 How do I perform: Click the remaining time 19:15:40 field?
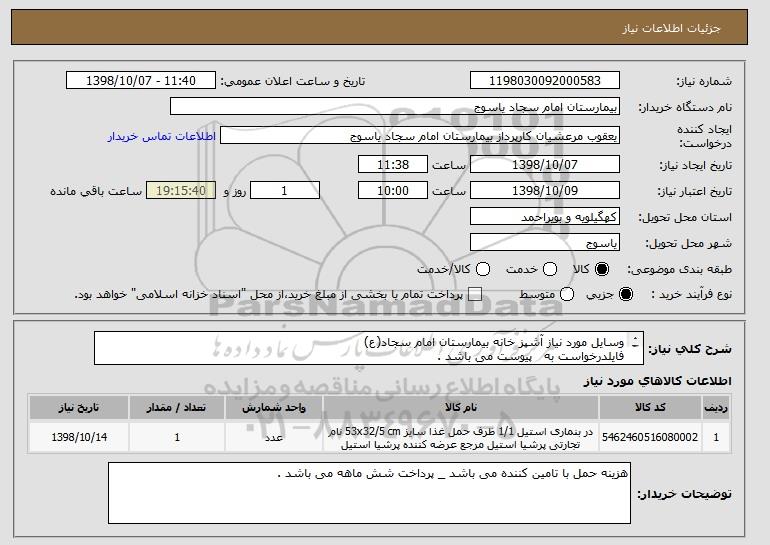[181, 191]
